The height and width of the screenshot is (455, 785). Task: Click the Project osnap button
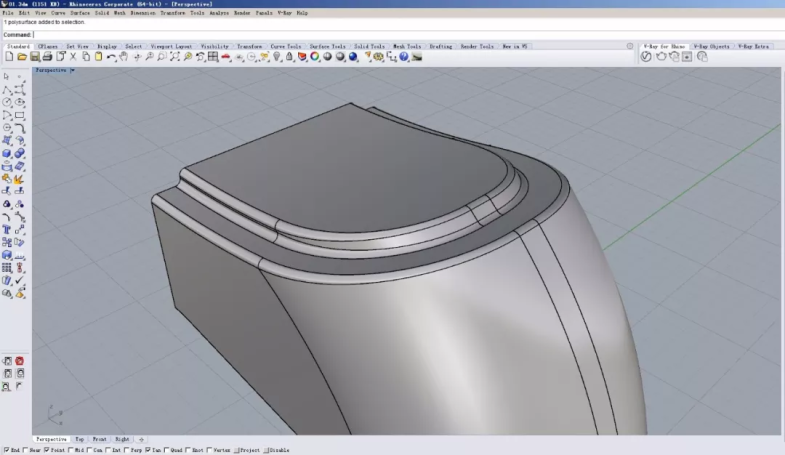click(246, 451)
